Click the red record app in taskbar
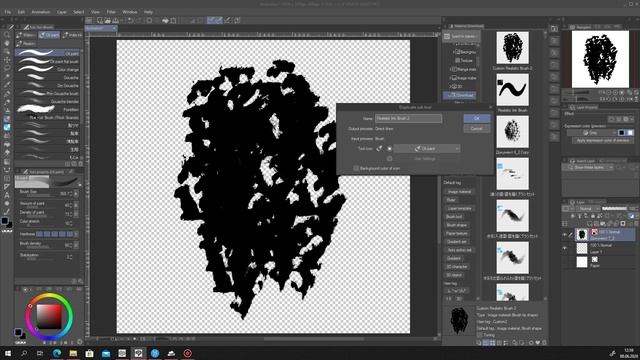Screen dimensions: 640x360 click(x=187, y=353)
